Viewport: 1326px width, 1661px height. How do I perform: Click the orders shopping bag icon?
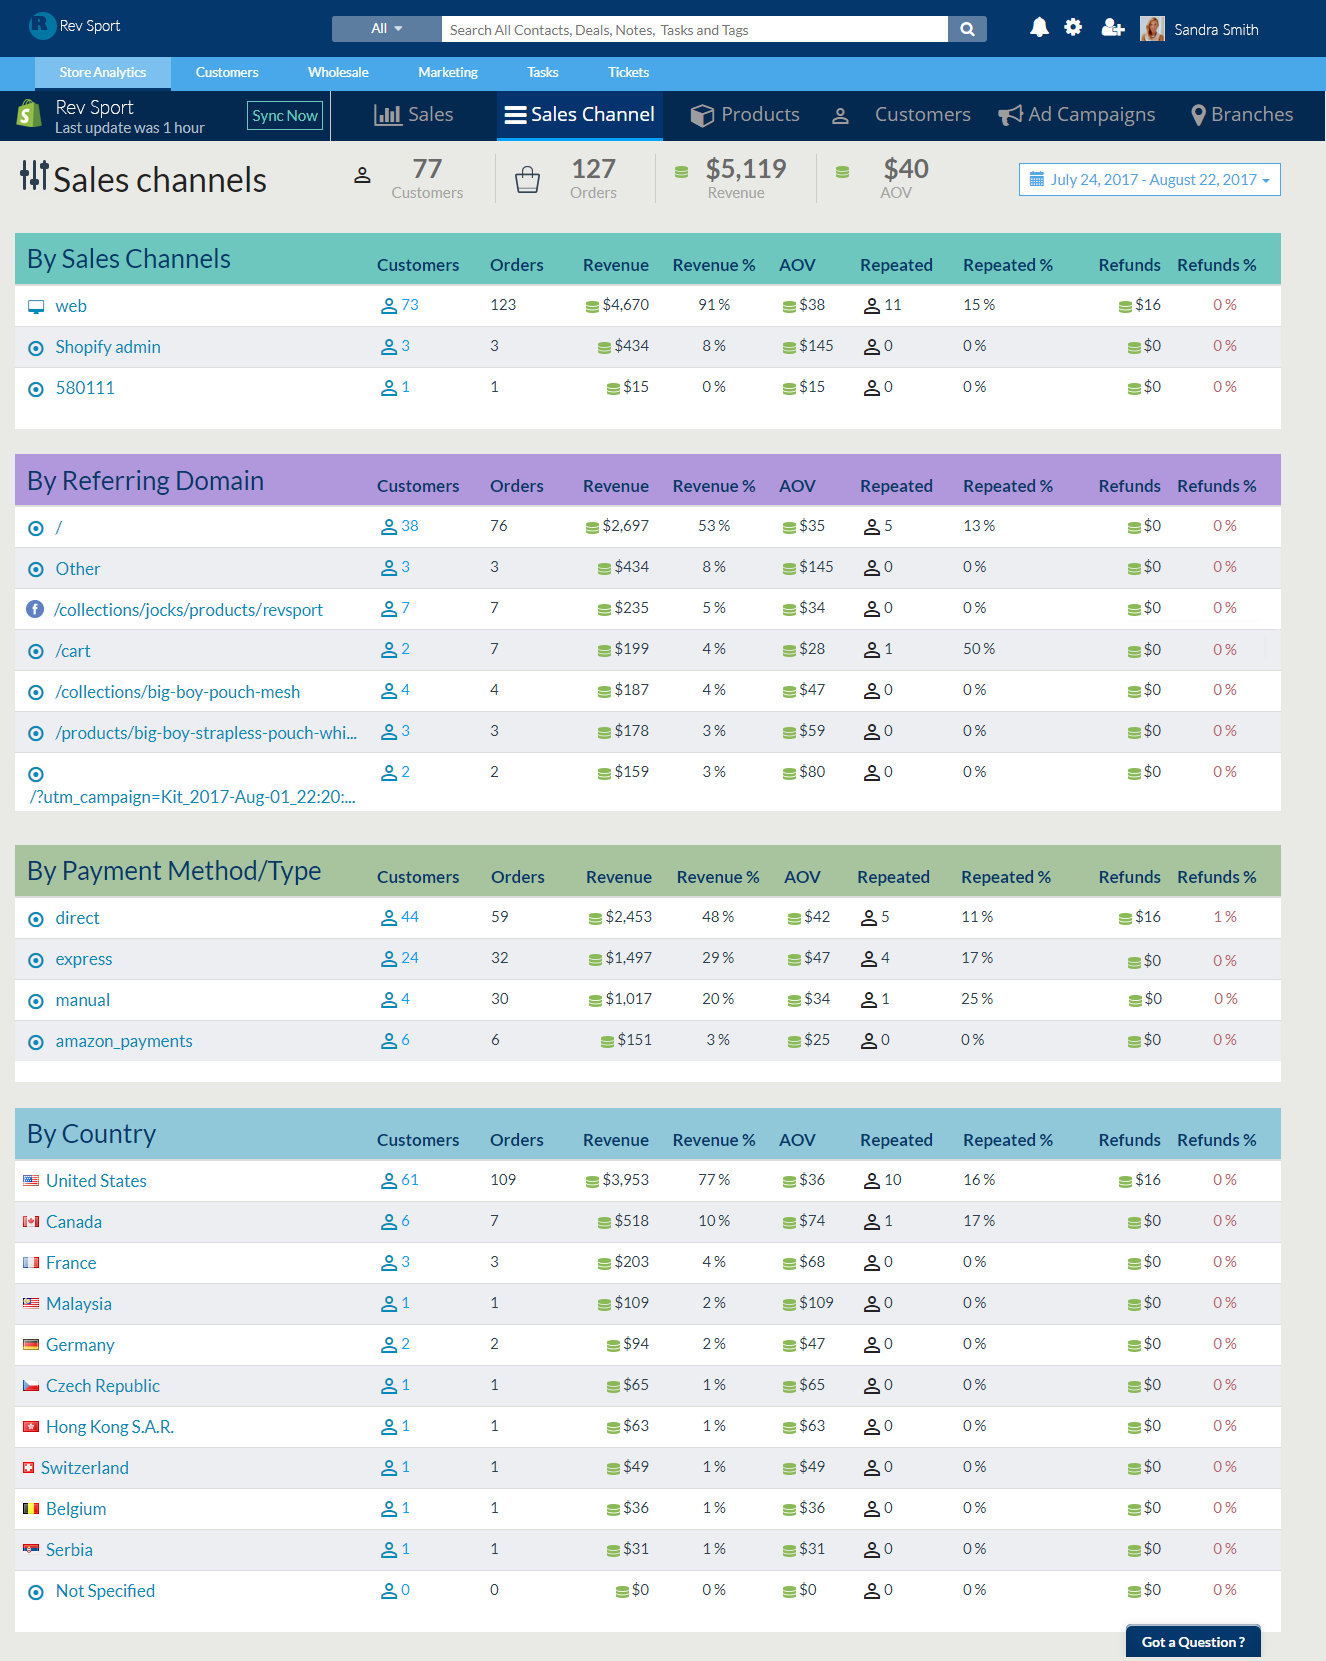(x=527, y=180)
